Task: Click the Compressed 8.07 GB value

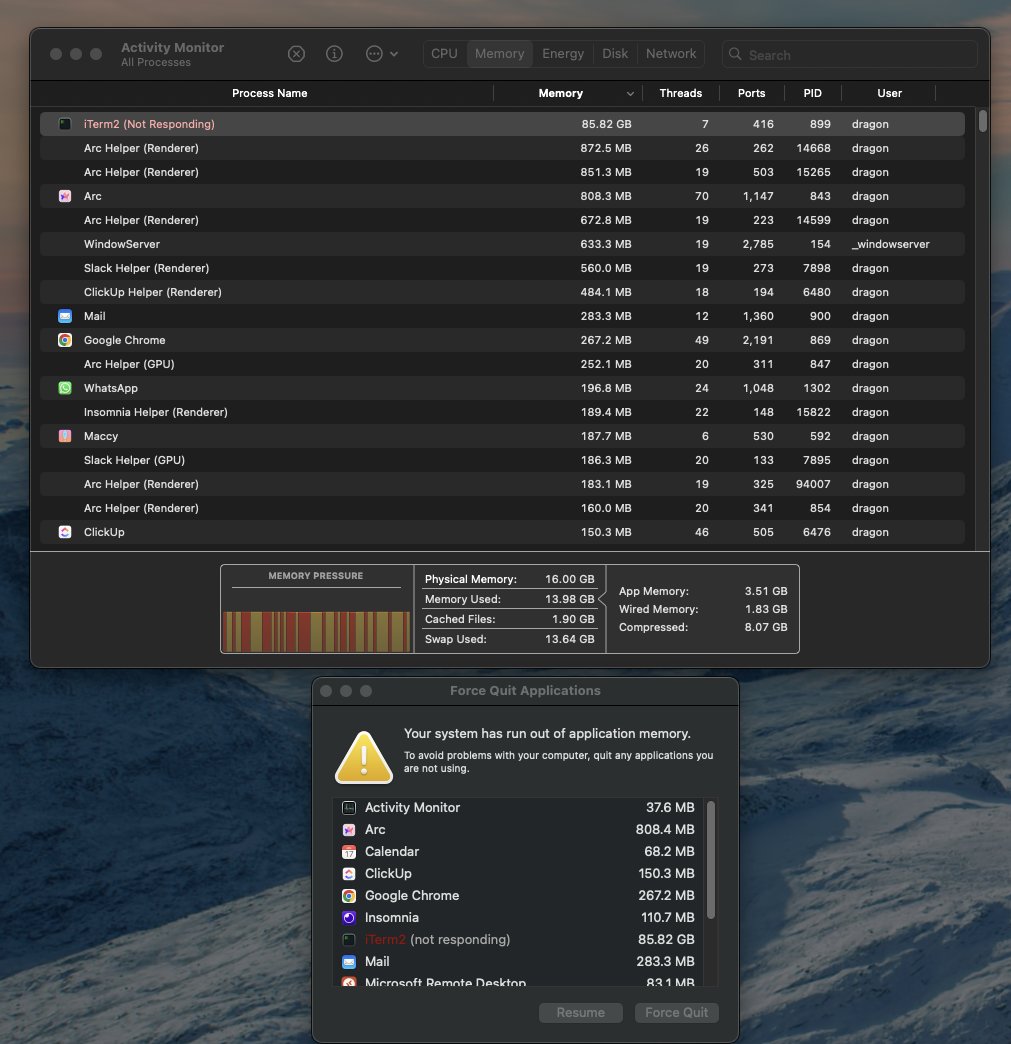Action: [x=766, y=627]
